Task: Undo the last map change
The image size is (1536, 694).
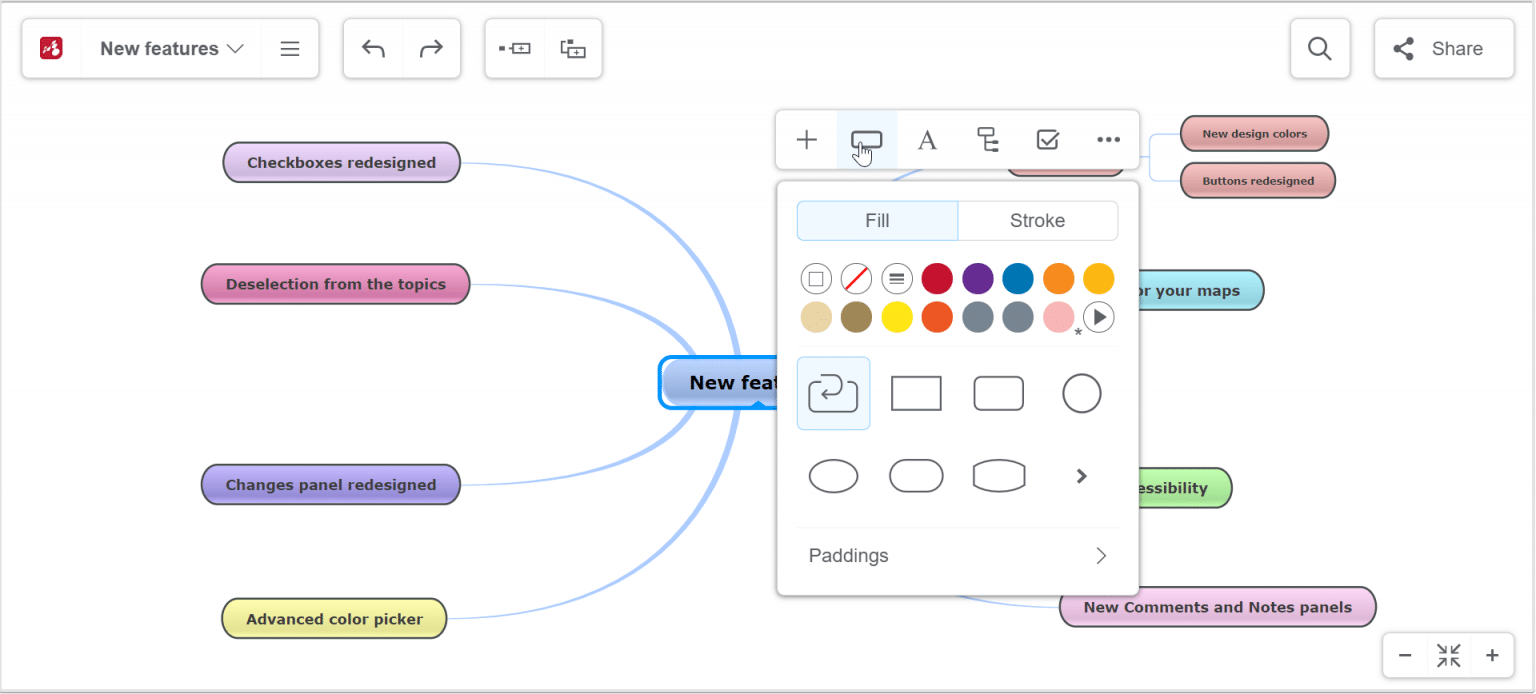Action: point(373,48)
